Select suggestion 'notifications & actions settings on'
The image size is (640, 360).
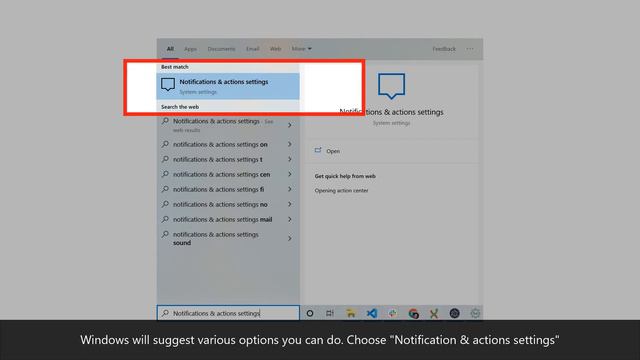228,144
